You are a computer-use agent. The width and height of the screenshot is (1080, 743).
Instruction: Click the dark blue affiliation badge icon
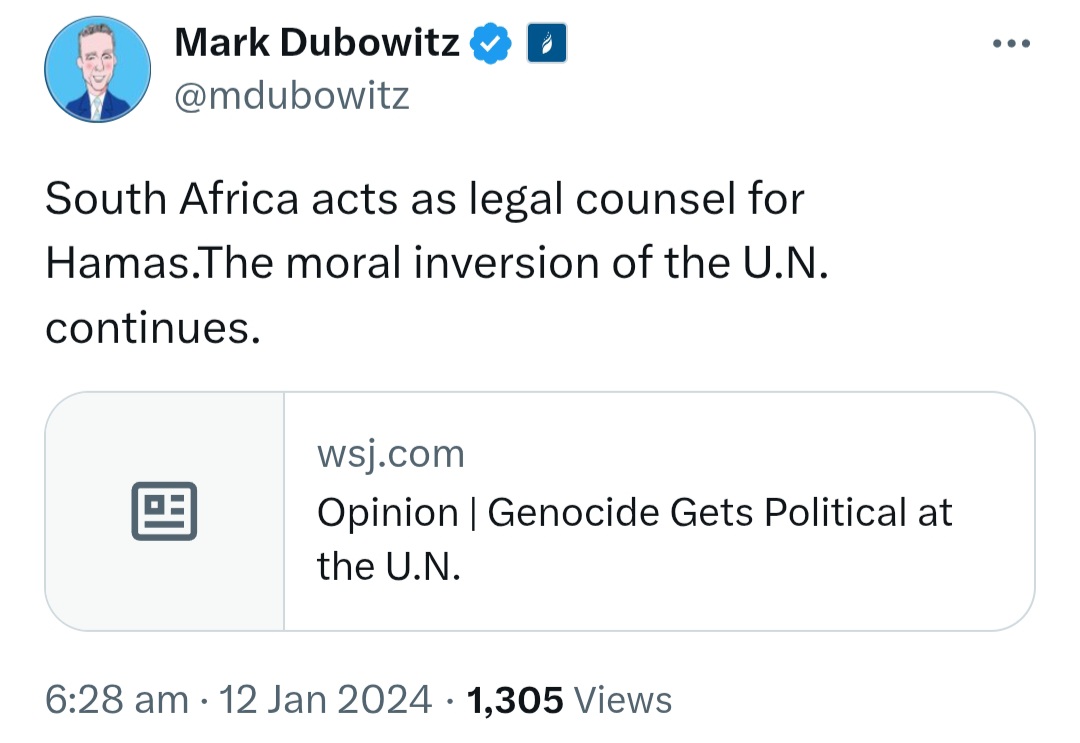pyautogui.click(x=547, y=43)
